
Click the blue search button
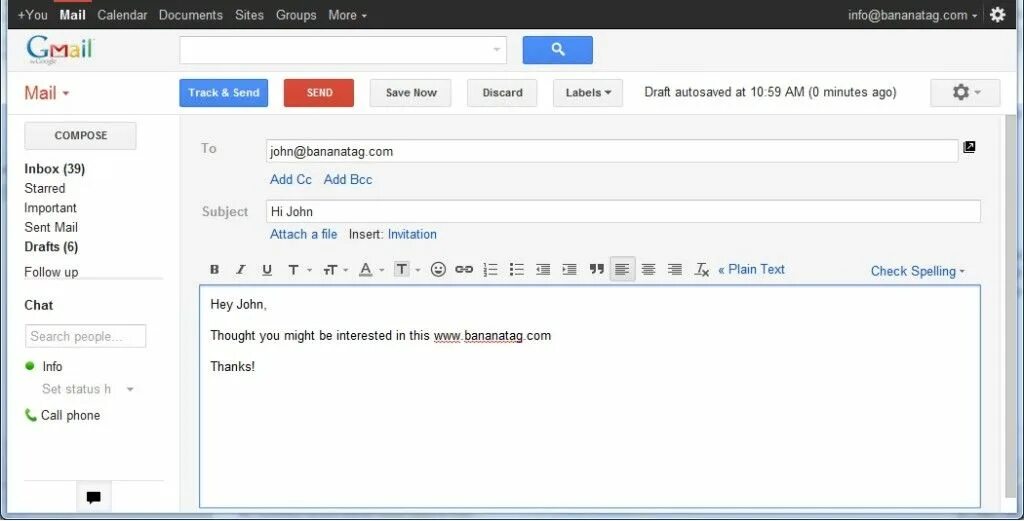[x=558, y=50]
